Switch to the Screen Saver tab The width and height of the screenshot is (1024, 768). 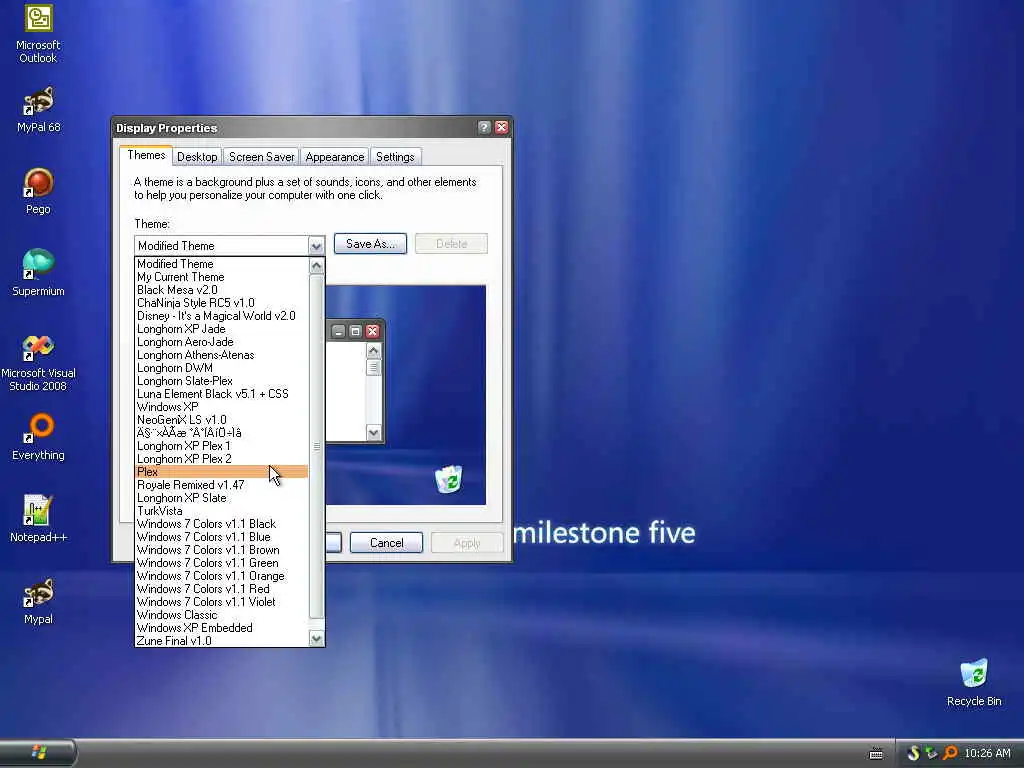(x=261, y=157)
